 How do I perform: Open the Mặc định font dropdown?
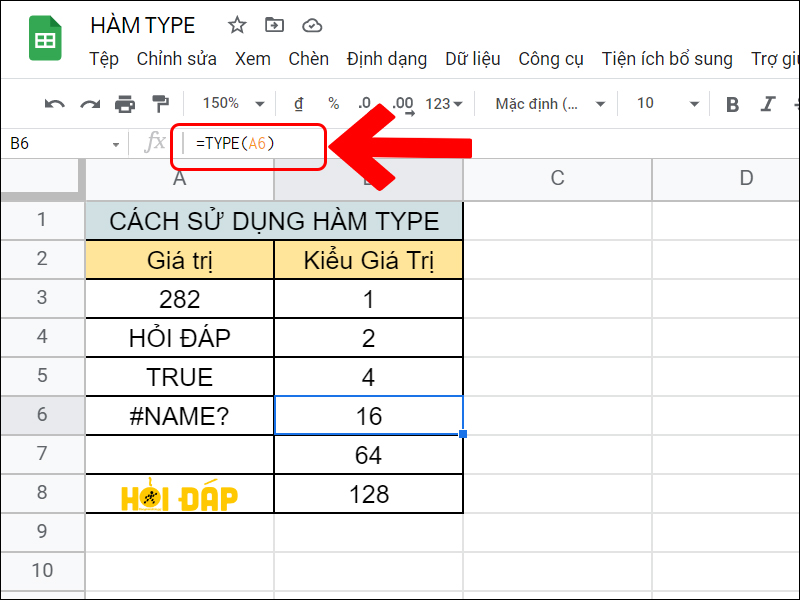[550, 104]
